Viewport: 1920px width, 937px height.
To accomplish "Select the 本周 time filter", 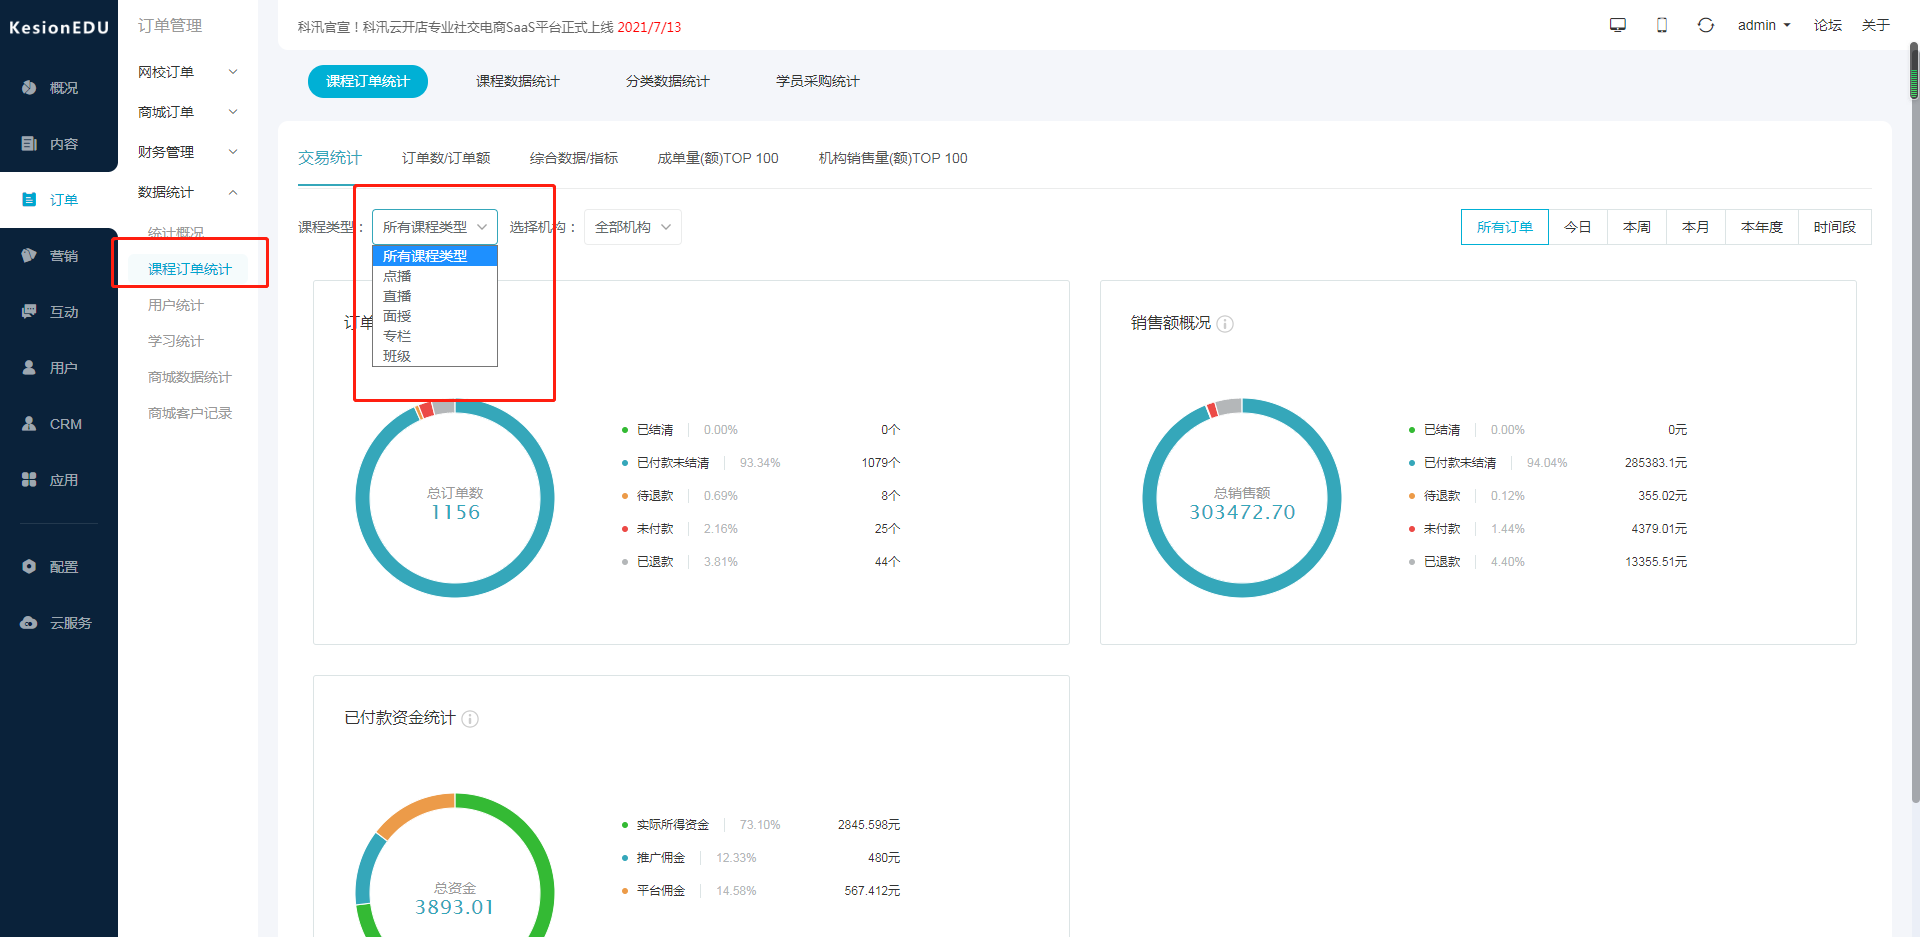I will click(1637, 227).
